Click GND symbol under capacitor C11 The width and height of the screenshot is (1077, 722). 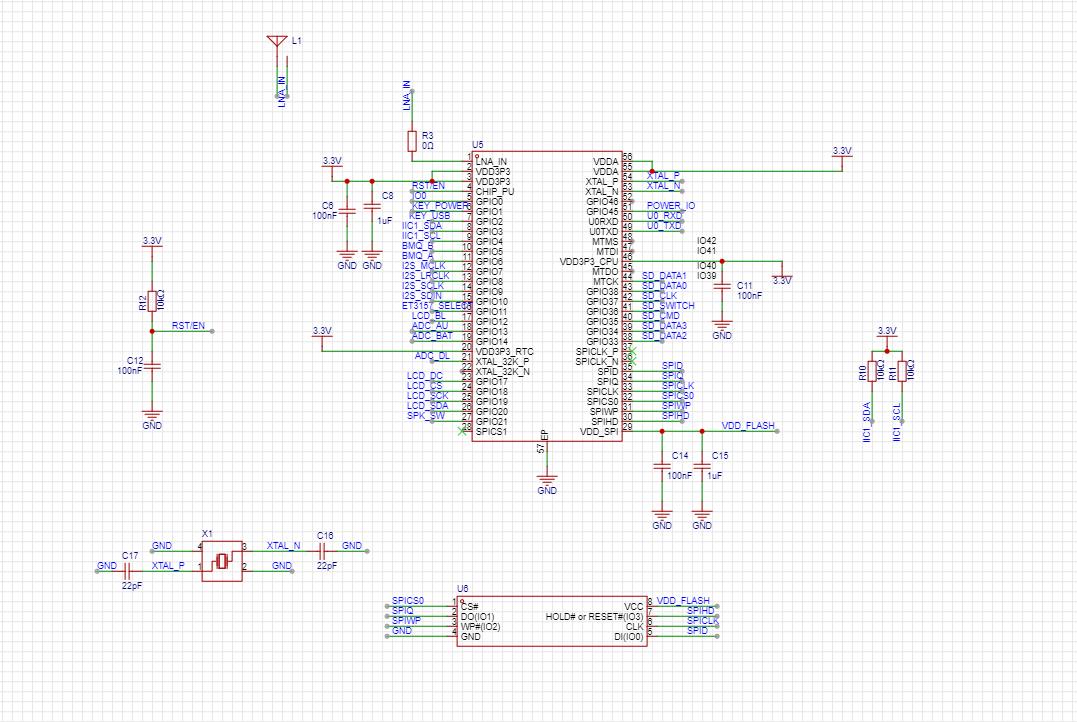coord(722,328)
